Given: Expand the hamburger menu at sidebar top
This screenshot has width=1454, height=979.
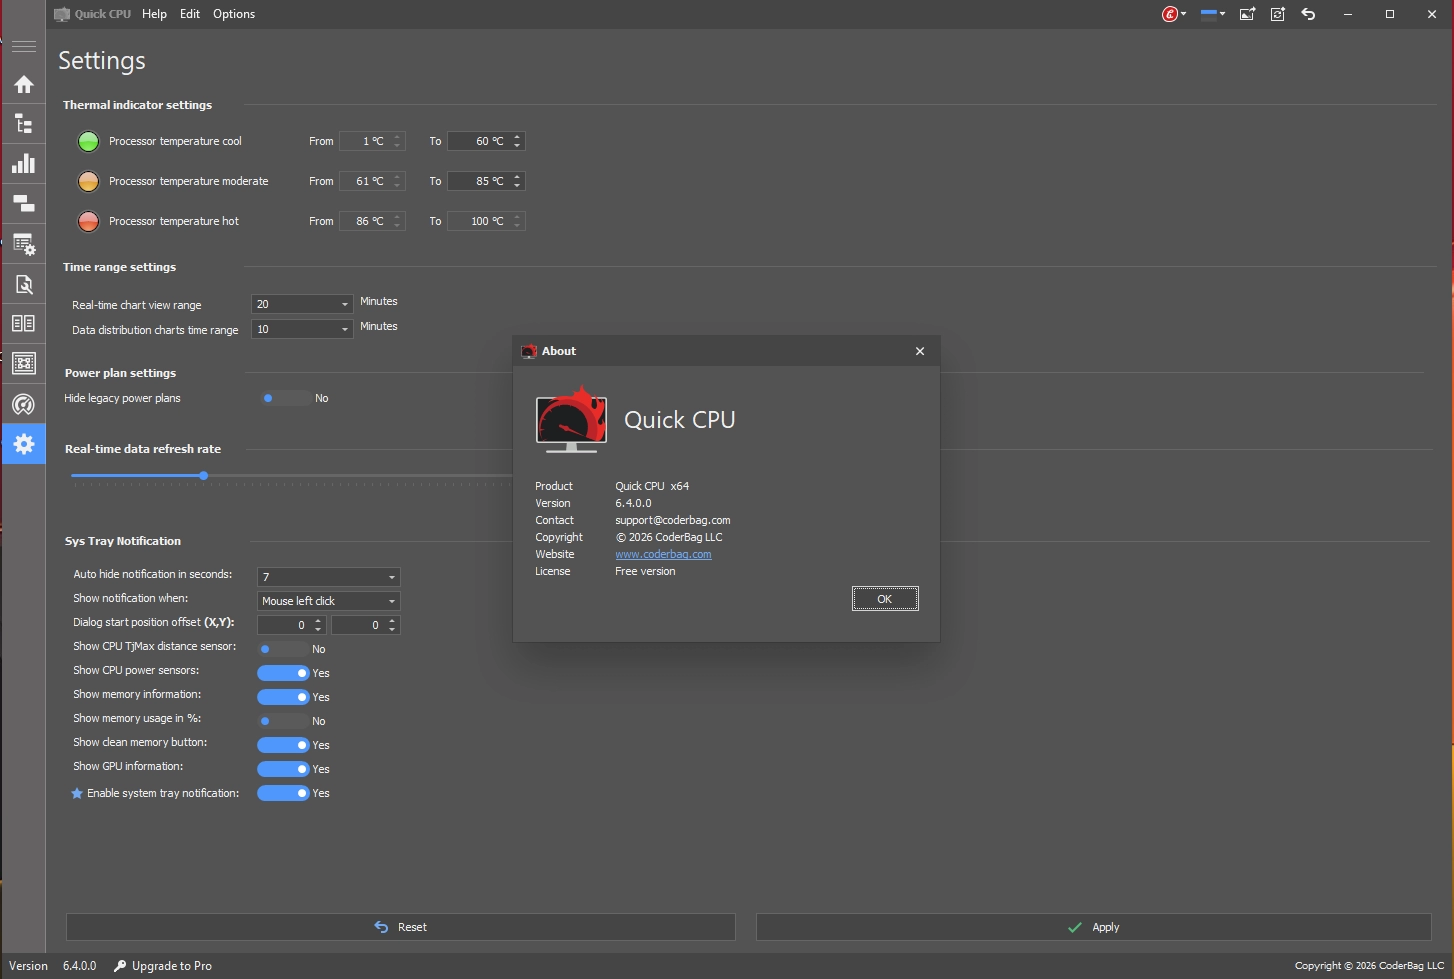Looking at the screenshot, I should pyautogui.click(x=24, y=46).
